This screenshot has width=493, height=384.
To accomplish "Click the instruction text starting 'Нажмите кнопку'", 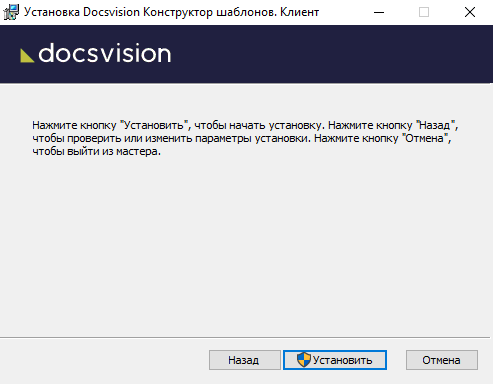I will (245, 138).
